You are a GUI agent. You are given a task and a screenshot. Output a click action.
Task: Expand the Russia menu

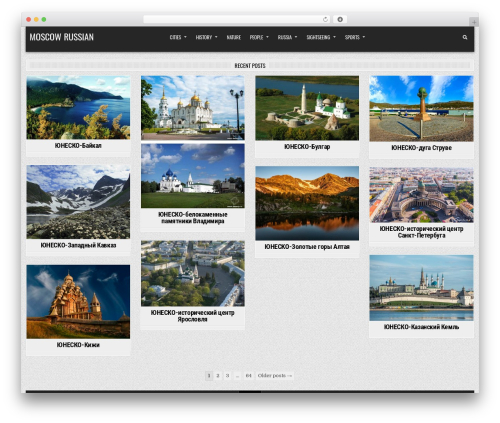(287, 37)
